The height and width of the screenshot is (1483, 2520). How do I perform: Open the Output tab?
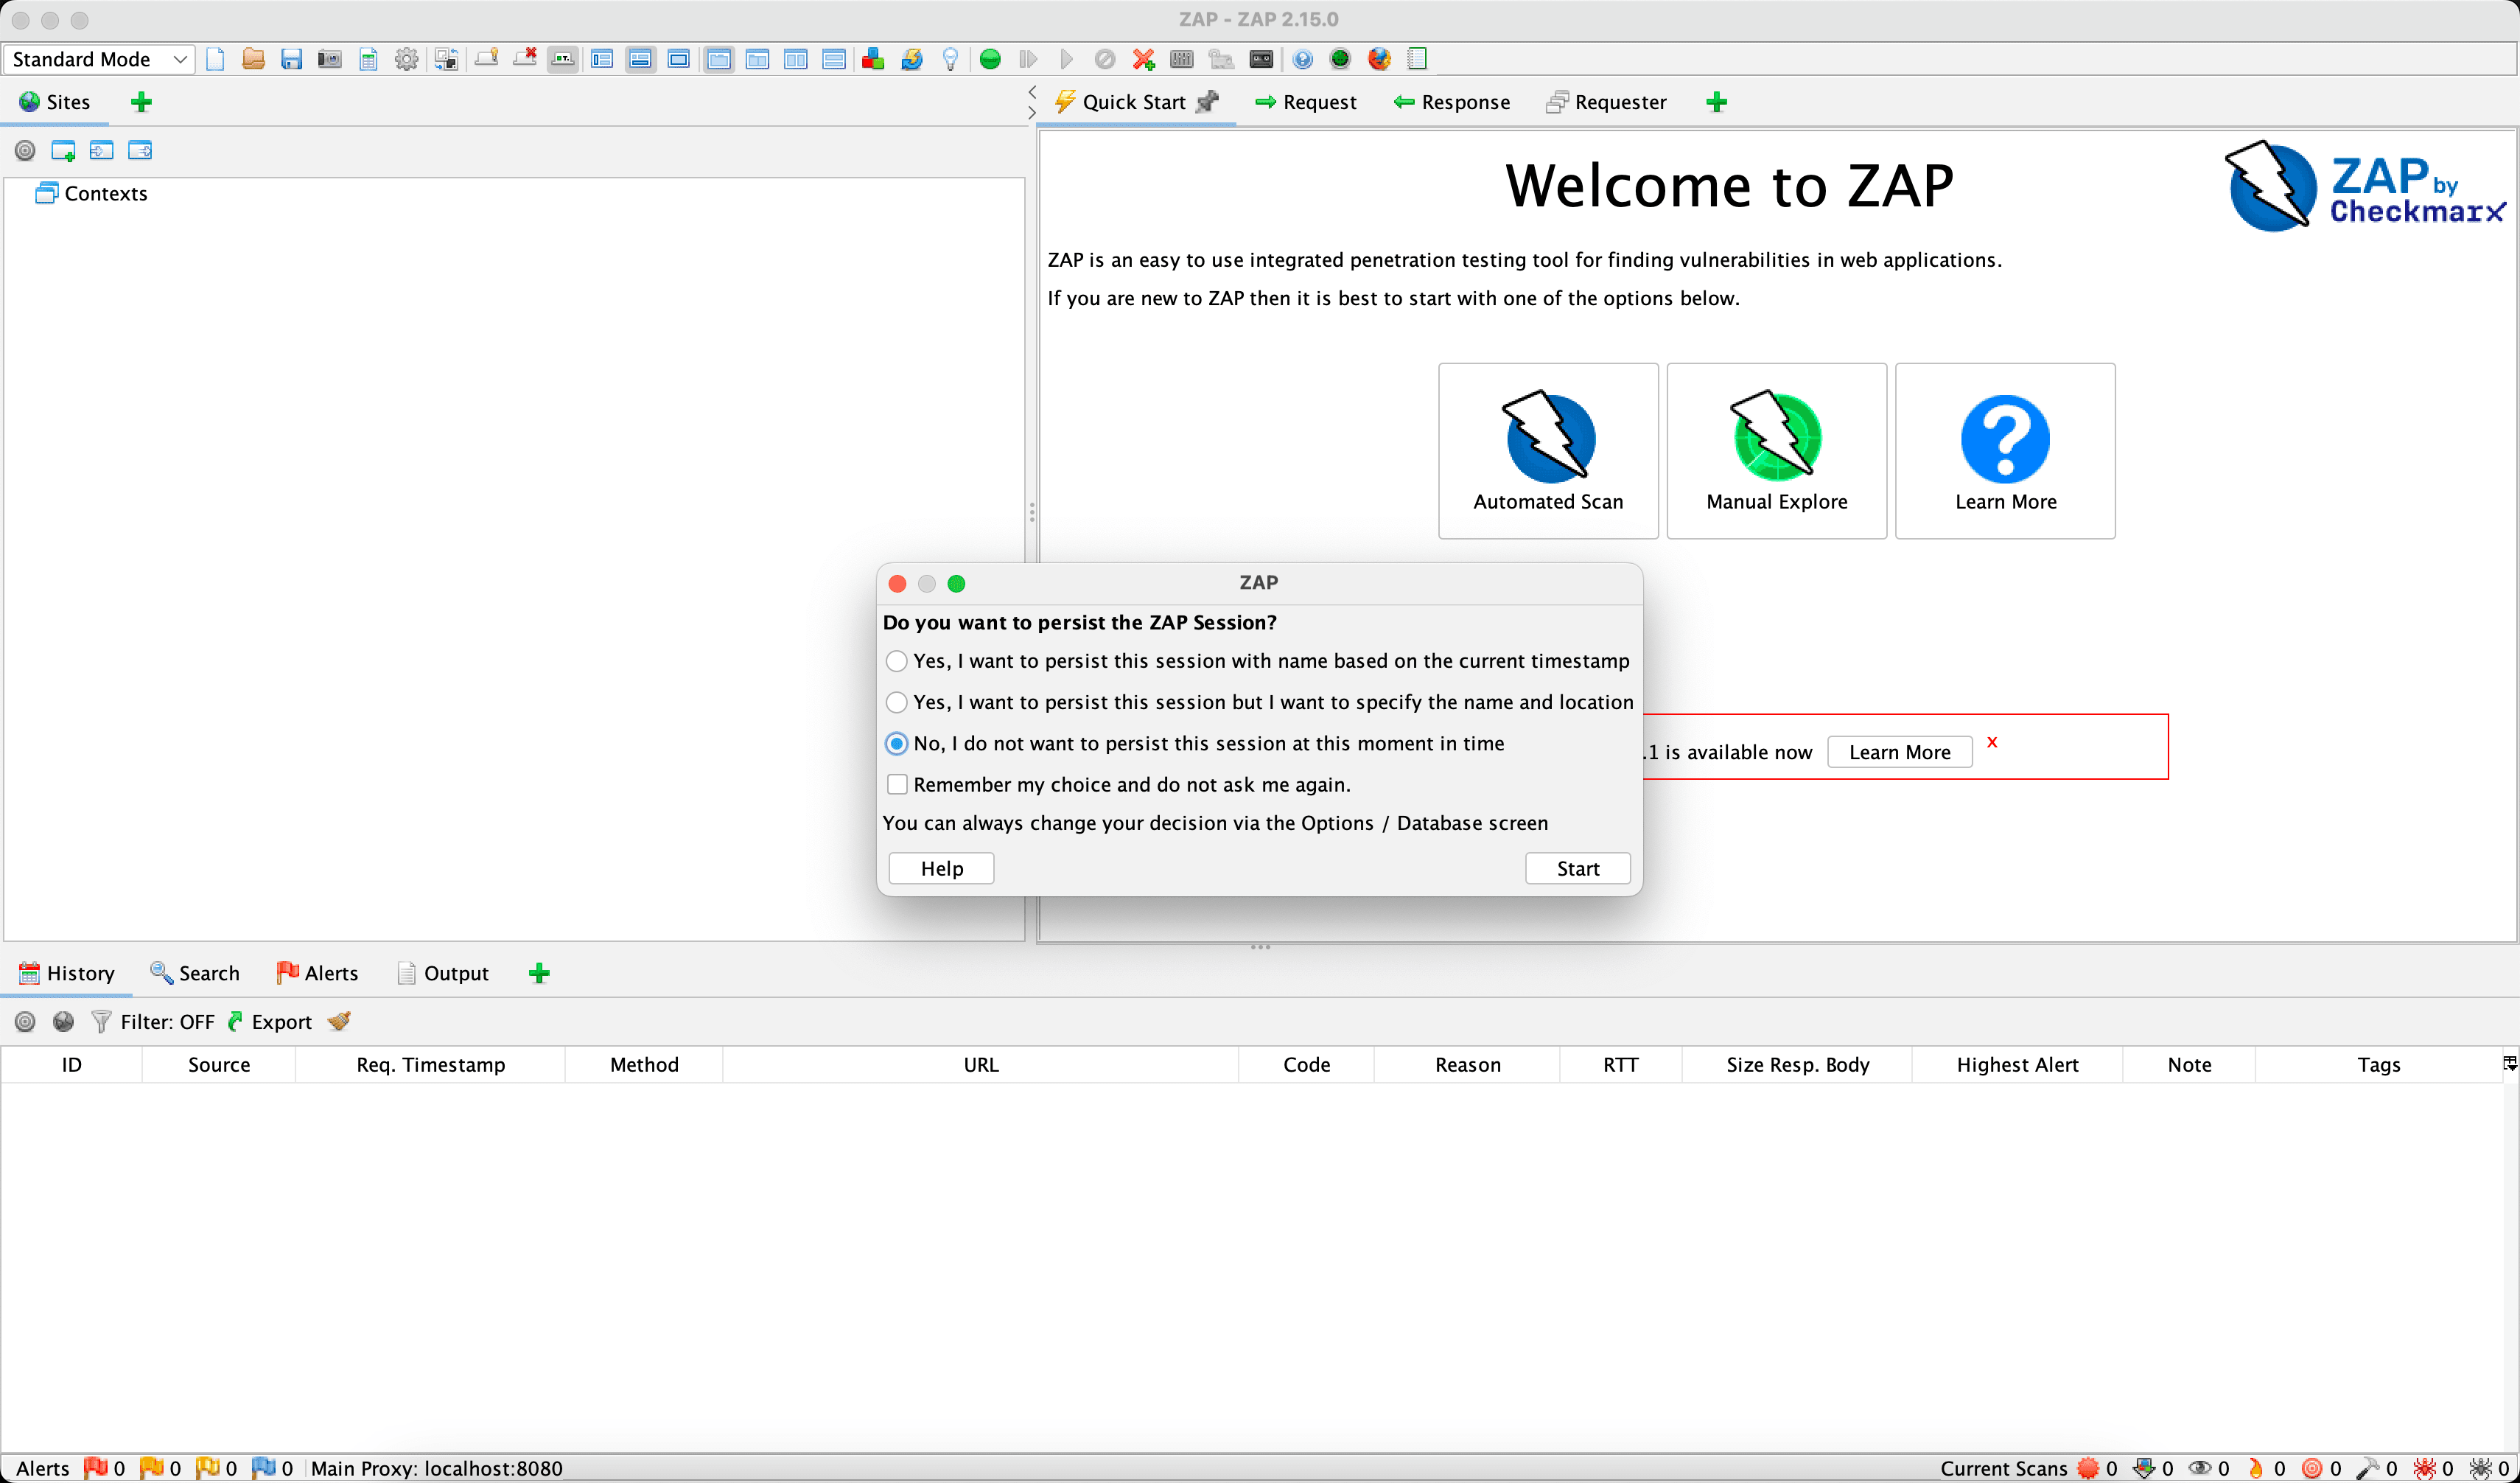click(x=443, y=973)
